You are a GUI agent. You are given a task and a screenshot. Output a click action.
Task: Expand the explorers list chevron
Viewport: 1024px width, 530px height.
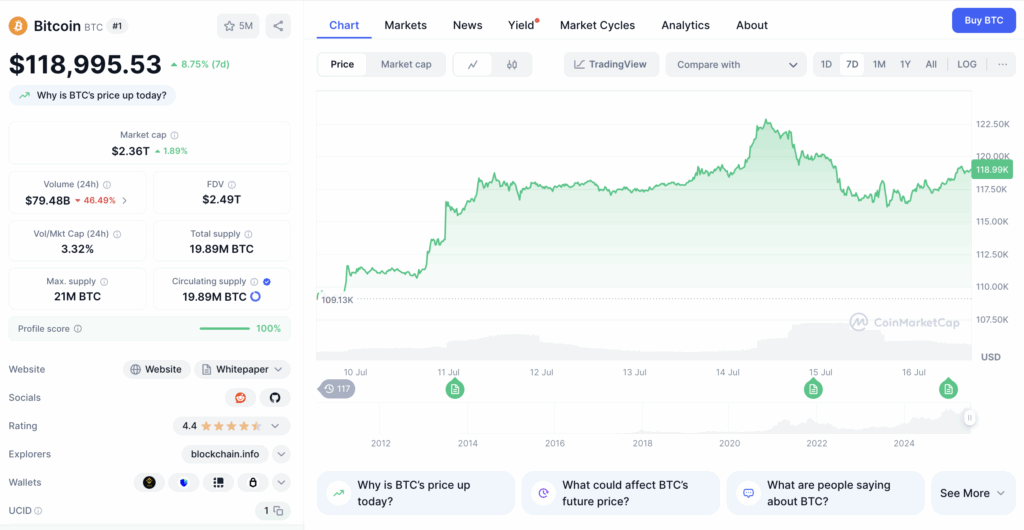tap(281, 454)
